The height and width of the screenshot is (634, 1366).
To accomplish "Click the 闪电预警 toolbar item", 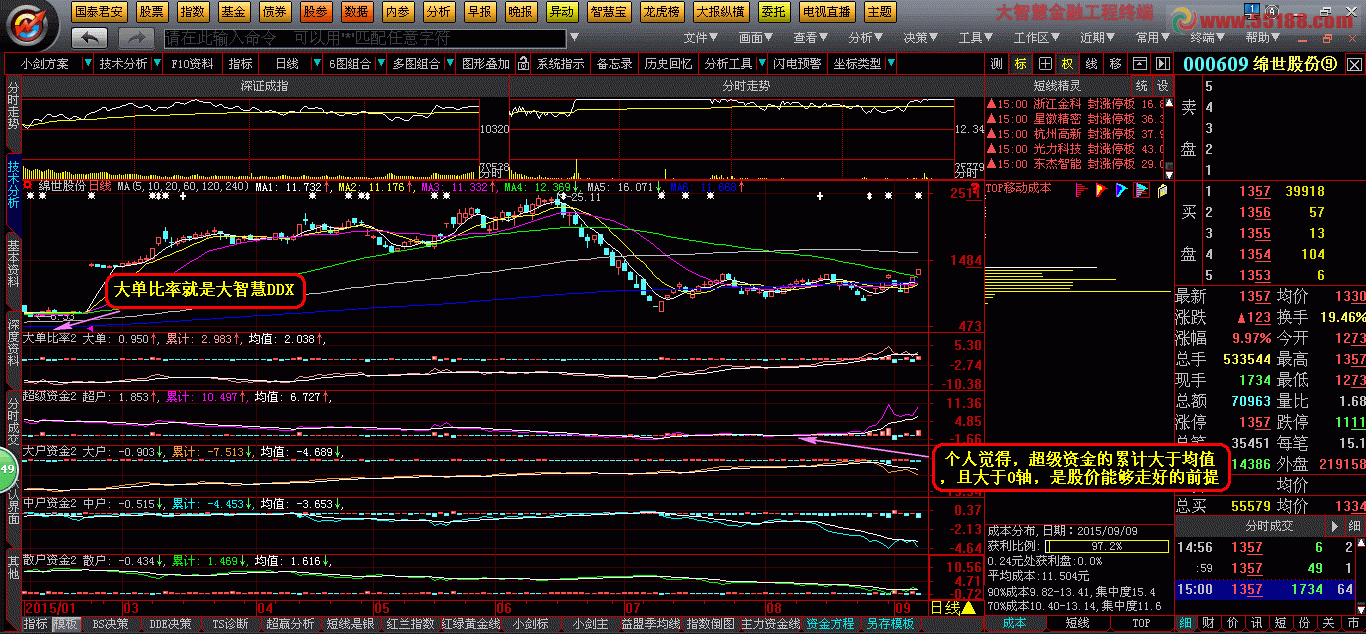I will coord(797,63).
